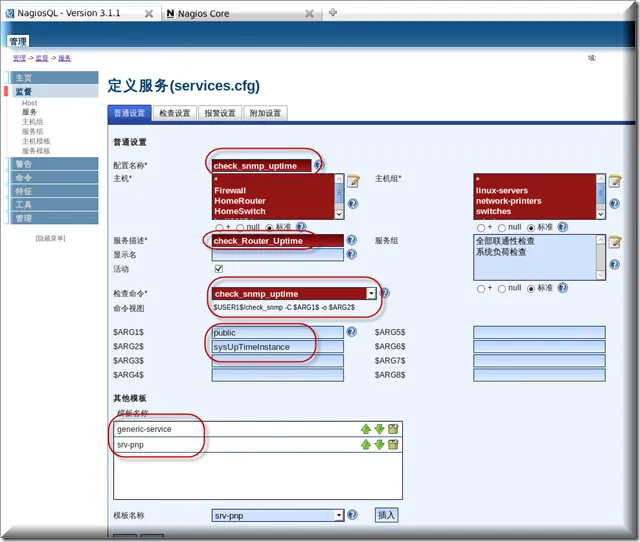Open help for check command dropdown
The height and width of the screenshot is (542, 640).
point(384,293)
